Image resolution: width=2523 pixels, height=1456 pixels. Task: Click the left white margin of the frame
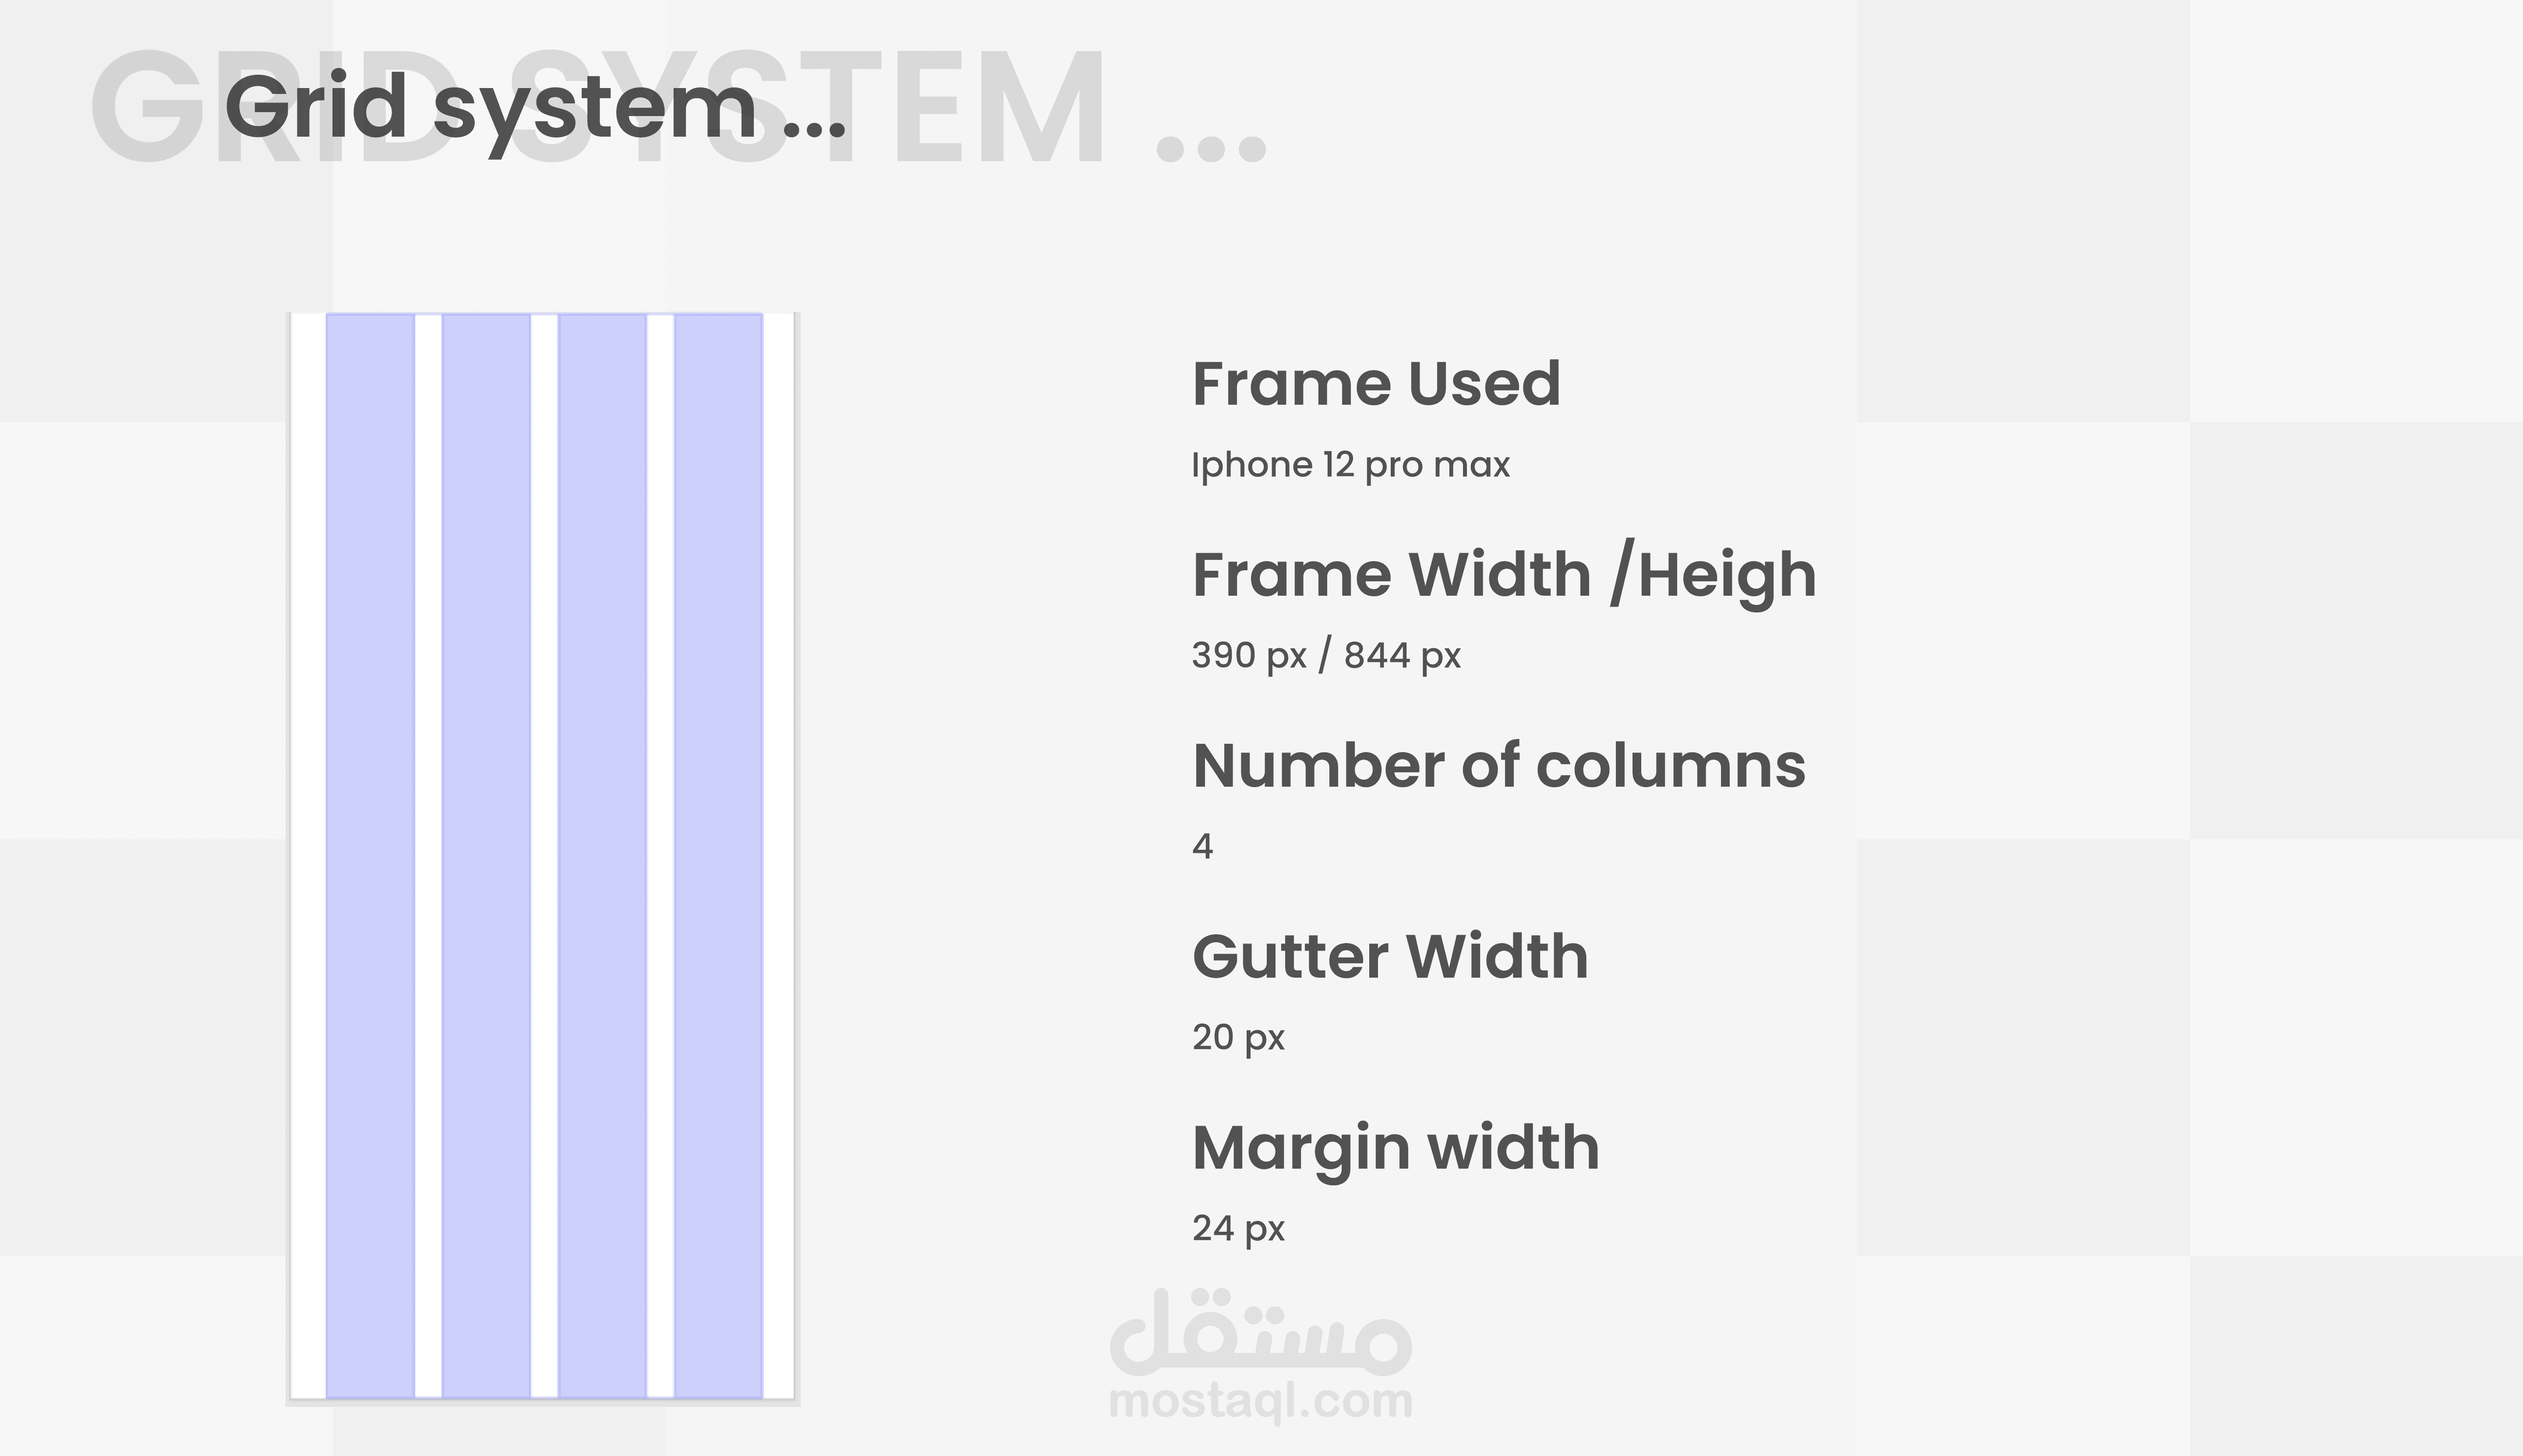point(308,855)
